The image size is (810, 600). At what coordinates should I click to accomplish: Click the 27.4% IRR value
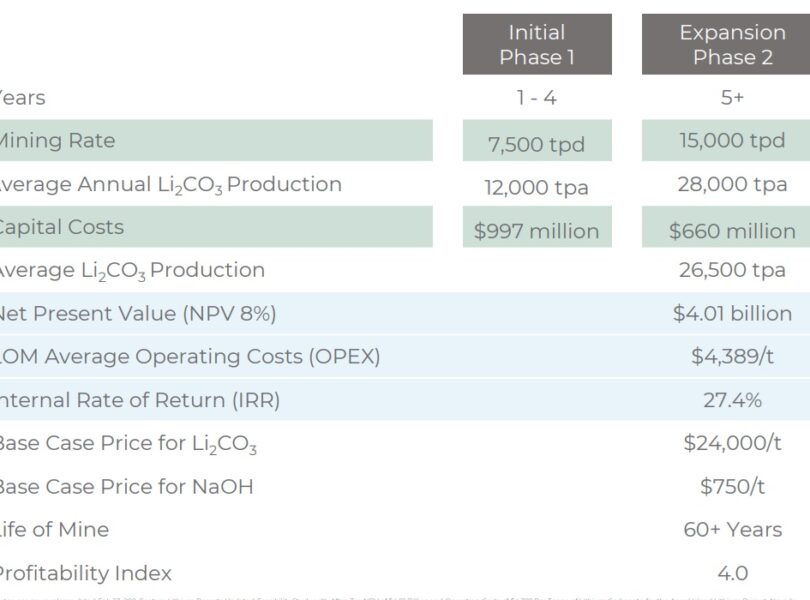pos(732,400)
